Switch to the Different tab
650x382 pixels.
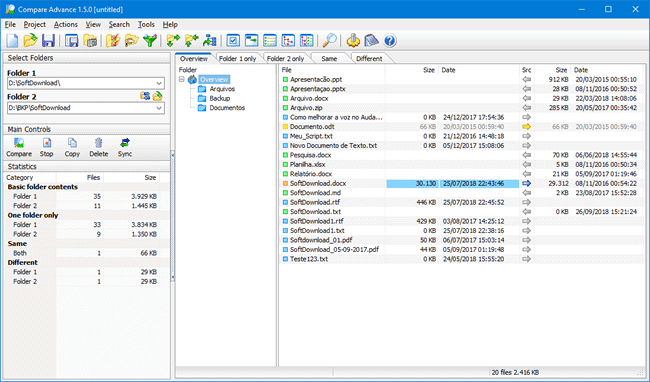tap(369, 58)
